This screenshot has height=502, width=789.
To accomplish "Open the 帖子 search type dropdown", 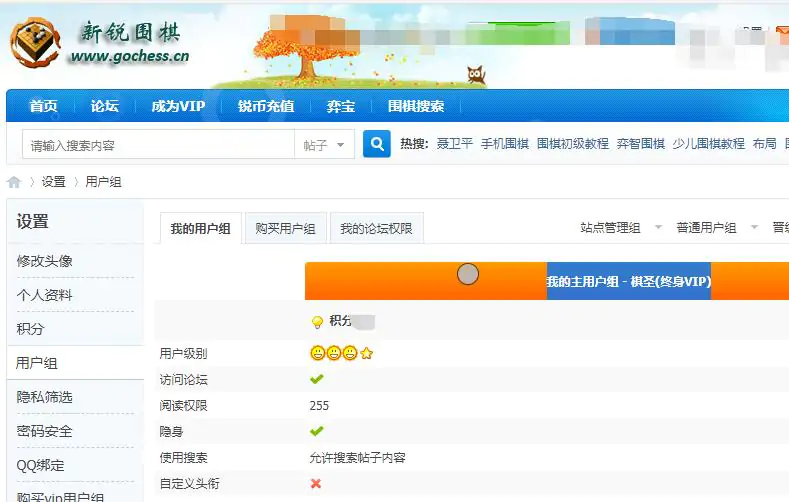I will coord(325,145).
